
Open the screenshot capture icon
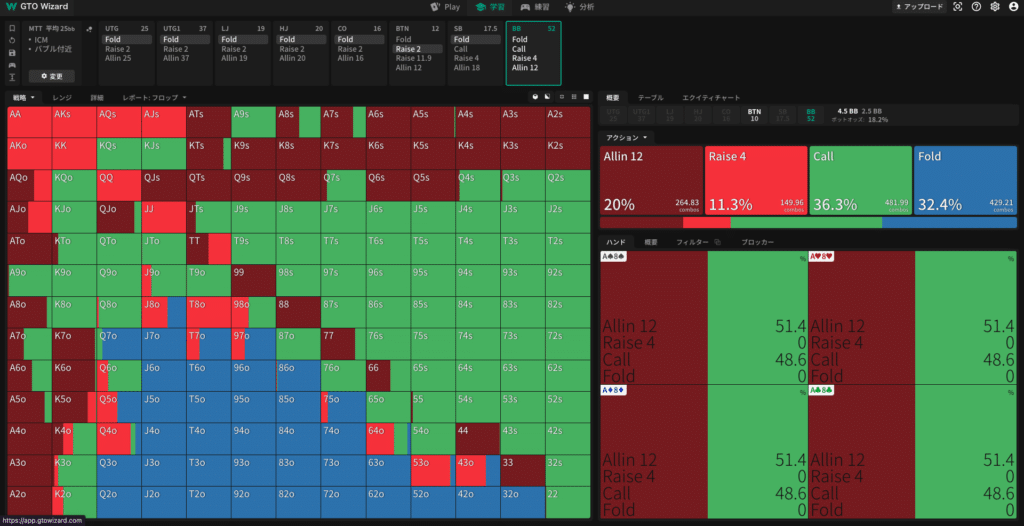(957, 7)
